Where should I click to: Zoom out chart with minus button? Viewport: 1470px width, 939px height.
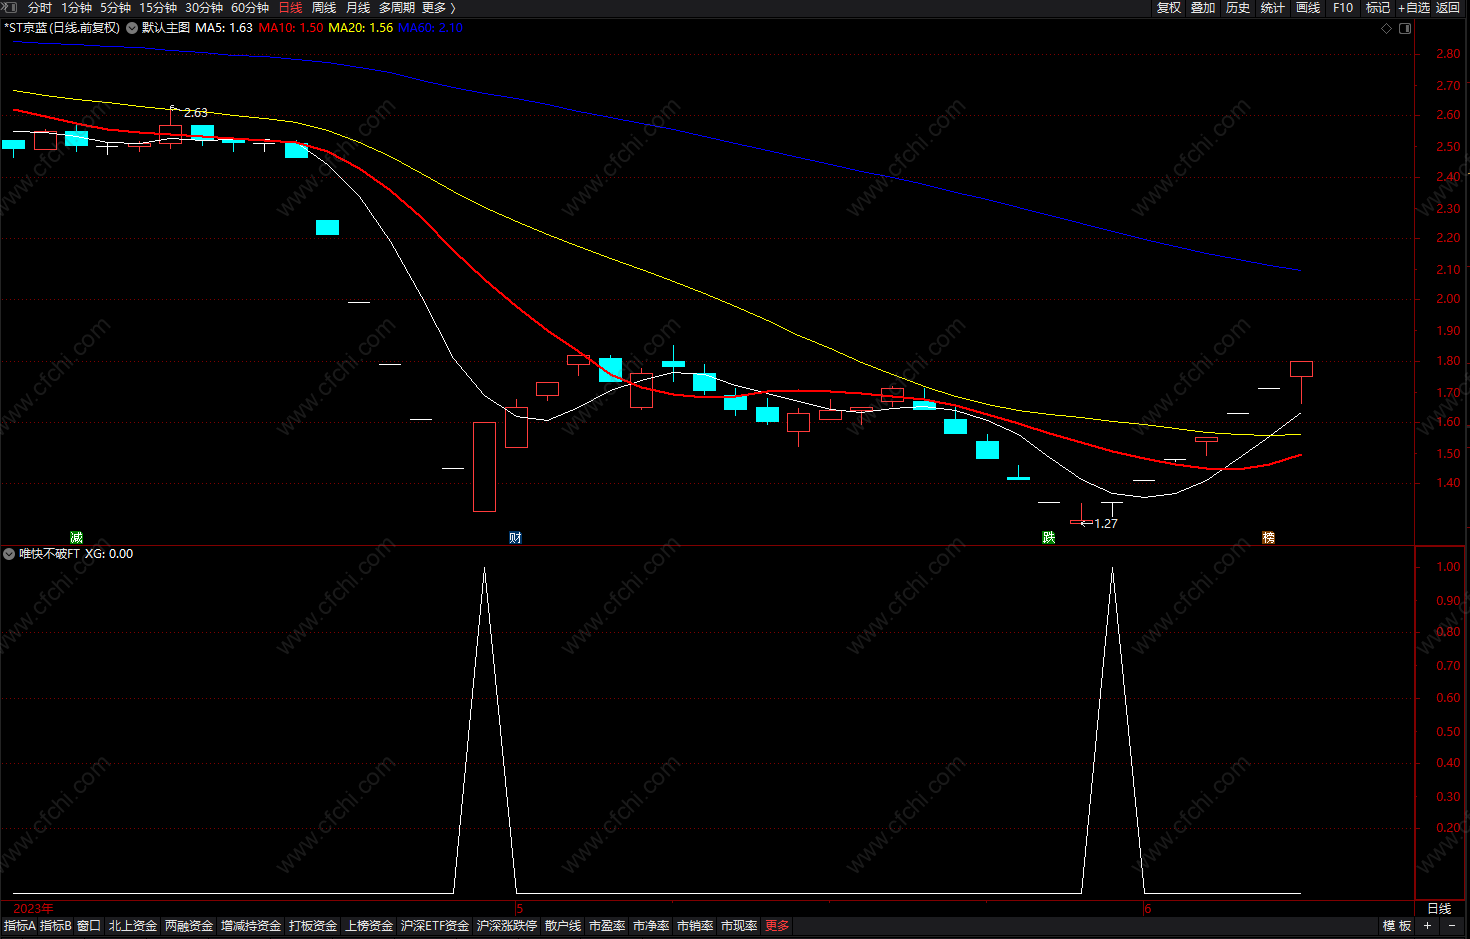coord(1452,926)
